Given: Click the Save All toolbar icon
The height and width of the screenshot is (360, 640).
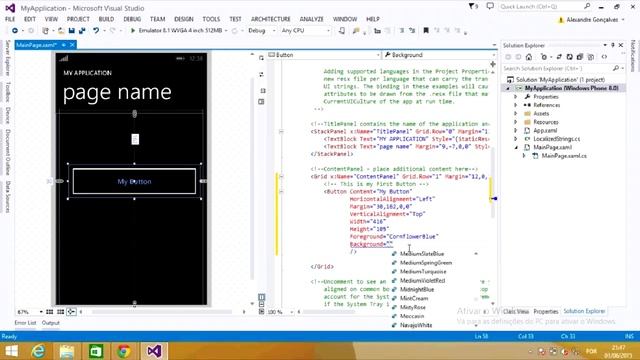Looking at the screenshot, I should click(x=82, y=31).
